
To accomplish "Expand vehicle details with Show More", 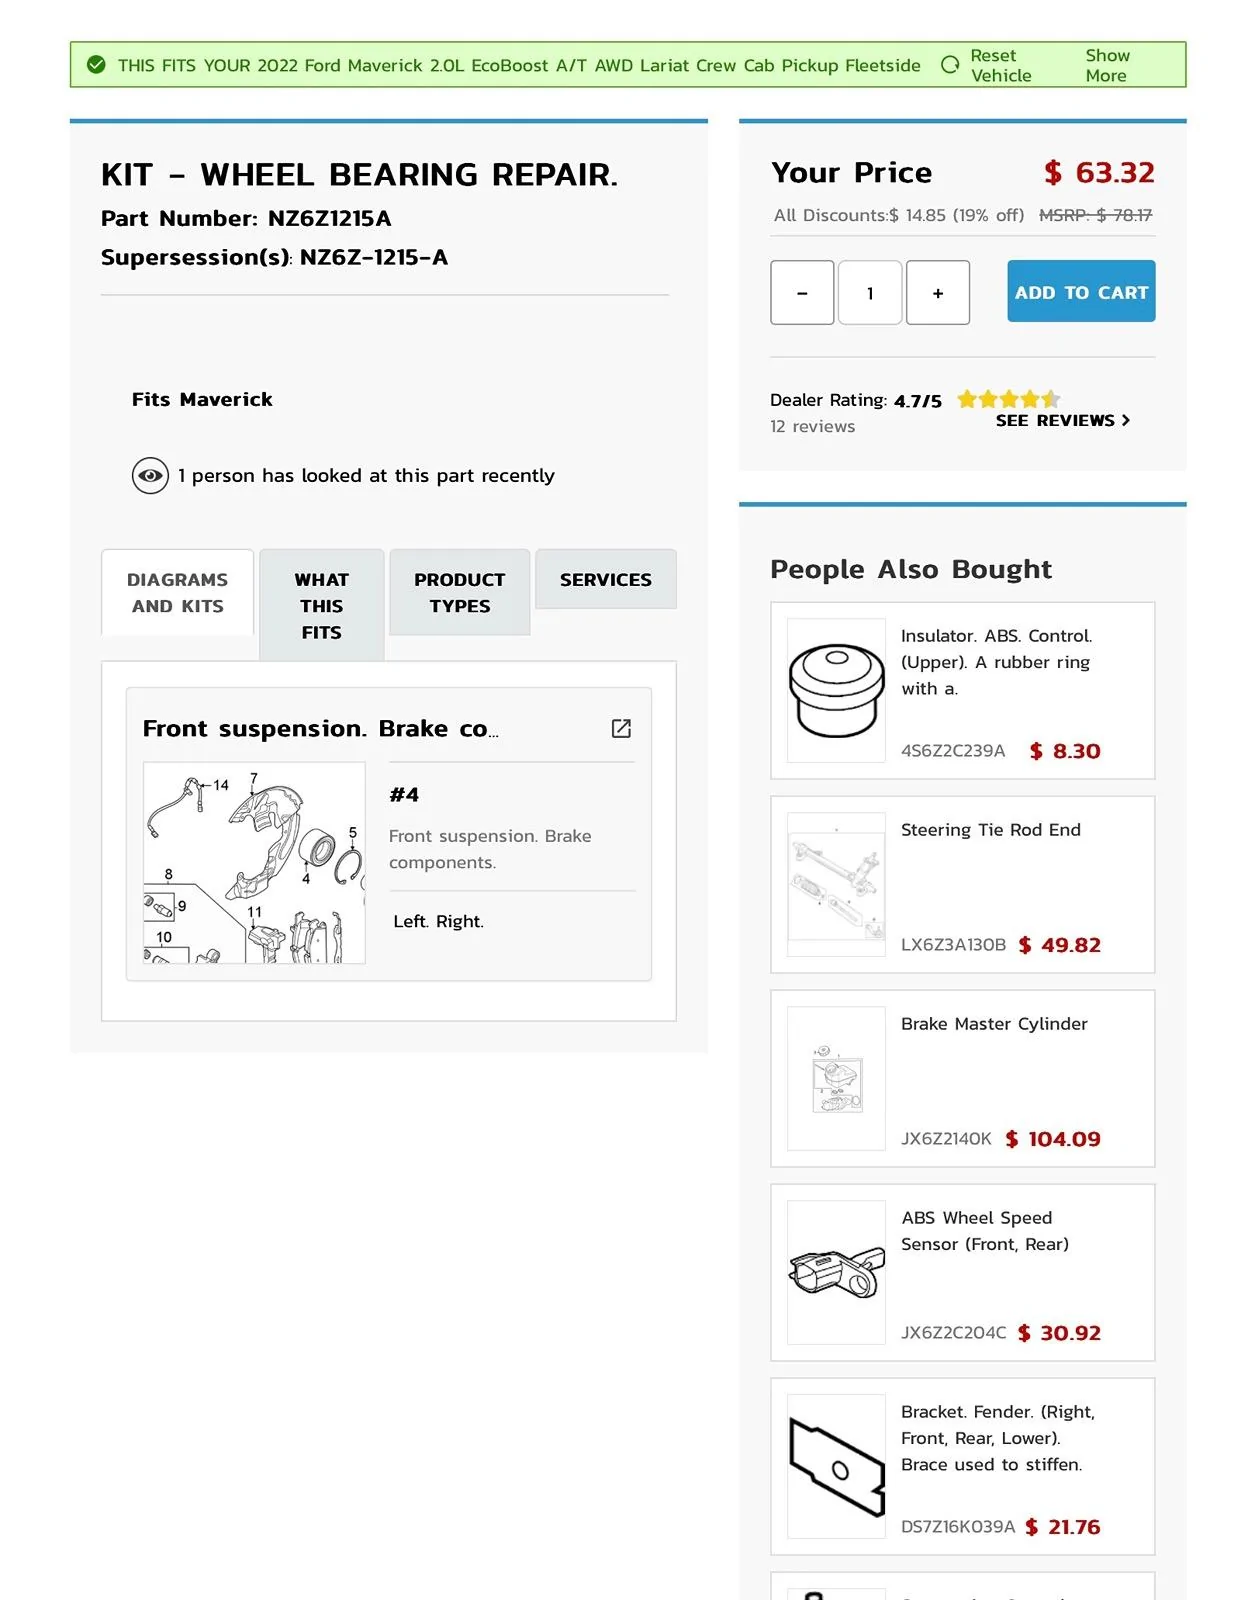I will [x=1107, y=65].
